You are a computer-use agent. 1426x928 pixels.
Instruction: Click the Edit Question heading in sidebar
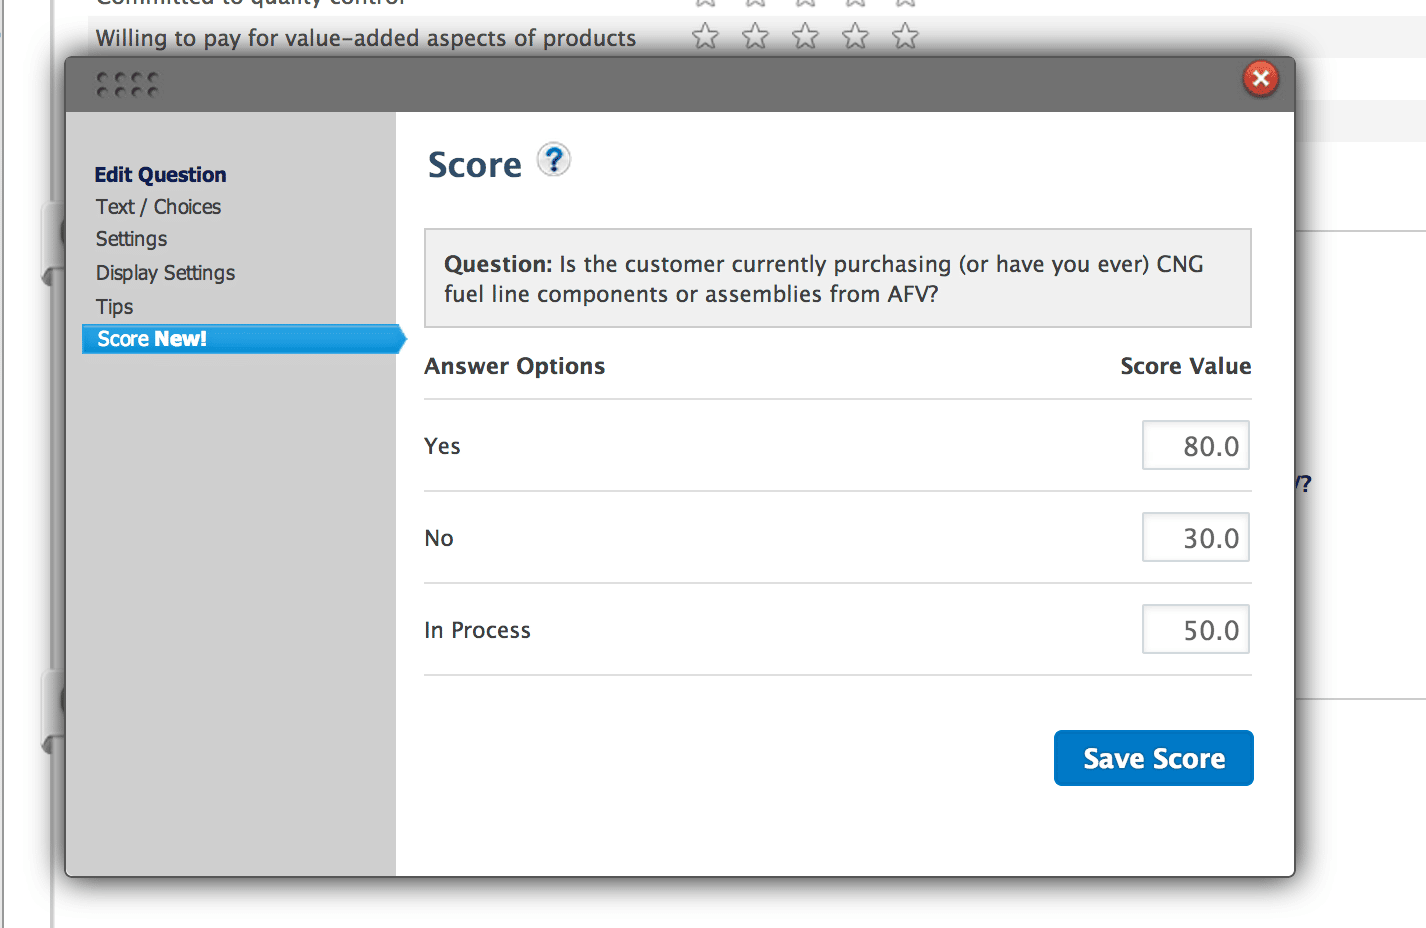160,175
